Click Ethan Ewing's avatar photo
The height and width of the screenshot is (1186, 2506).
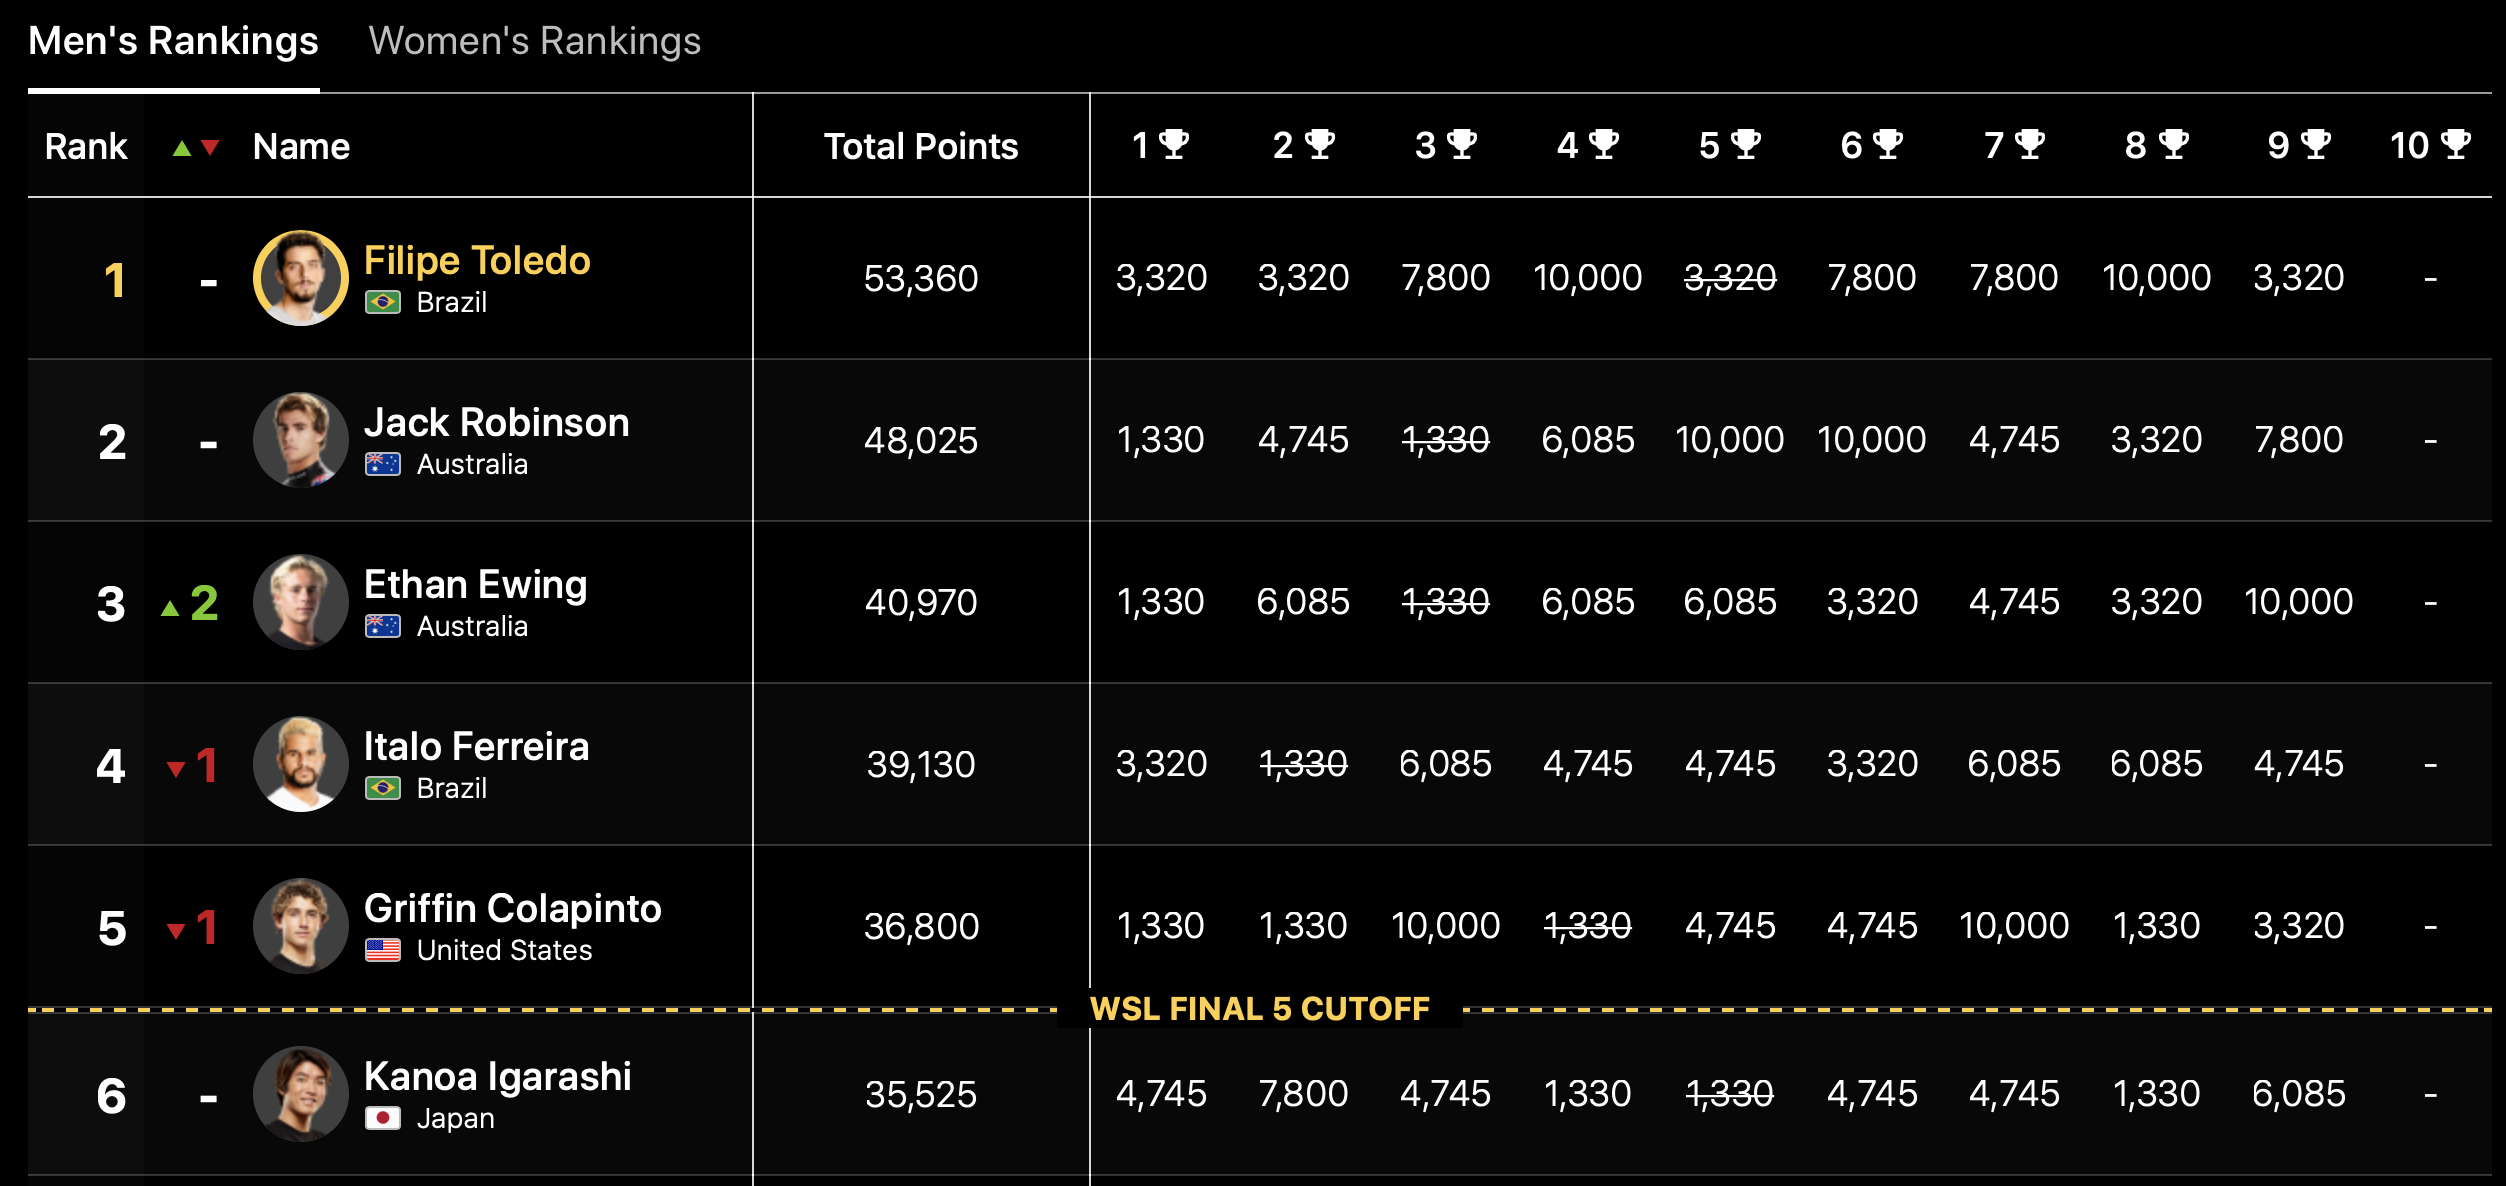coord(301,602)
